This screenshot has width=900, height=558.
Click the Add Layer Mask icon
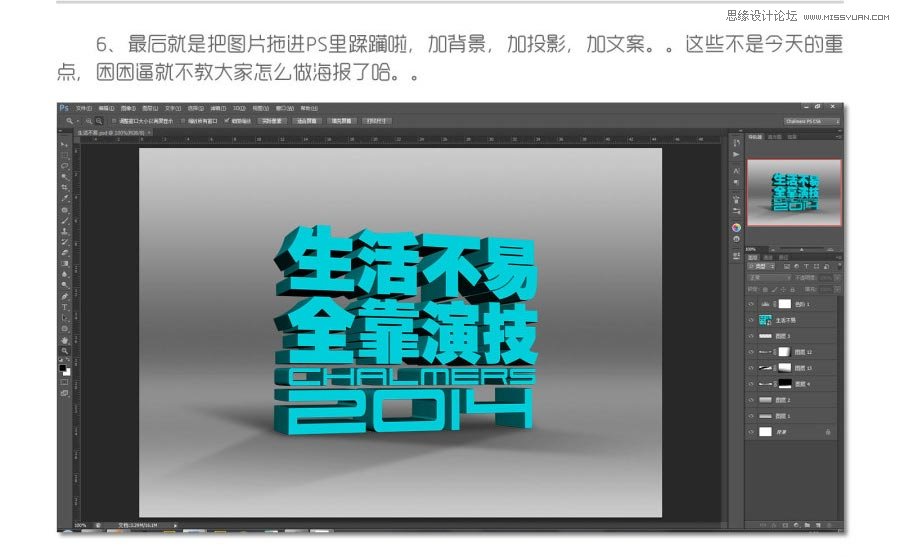[785, 525]
